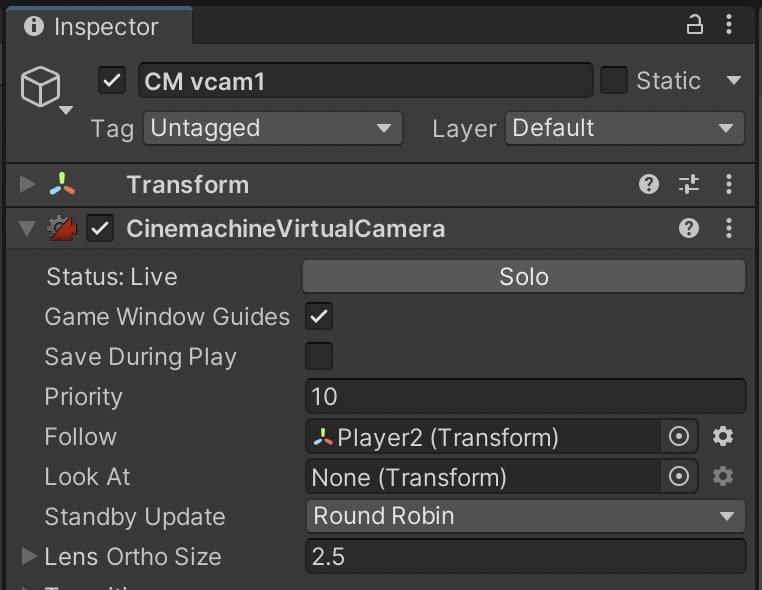This screenshot has height=590, width=762.
Task: Open CinemachineVirtualCamera component context menu
Action: click(x=729, y=228)
